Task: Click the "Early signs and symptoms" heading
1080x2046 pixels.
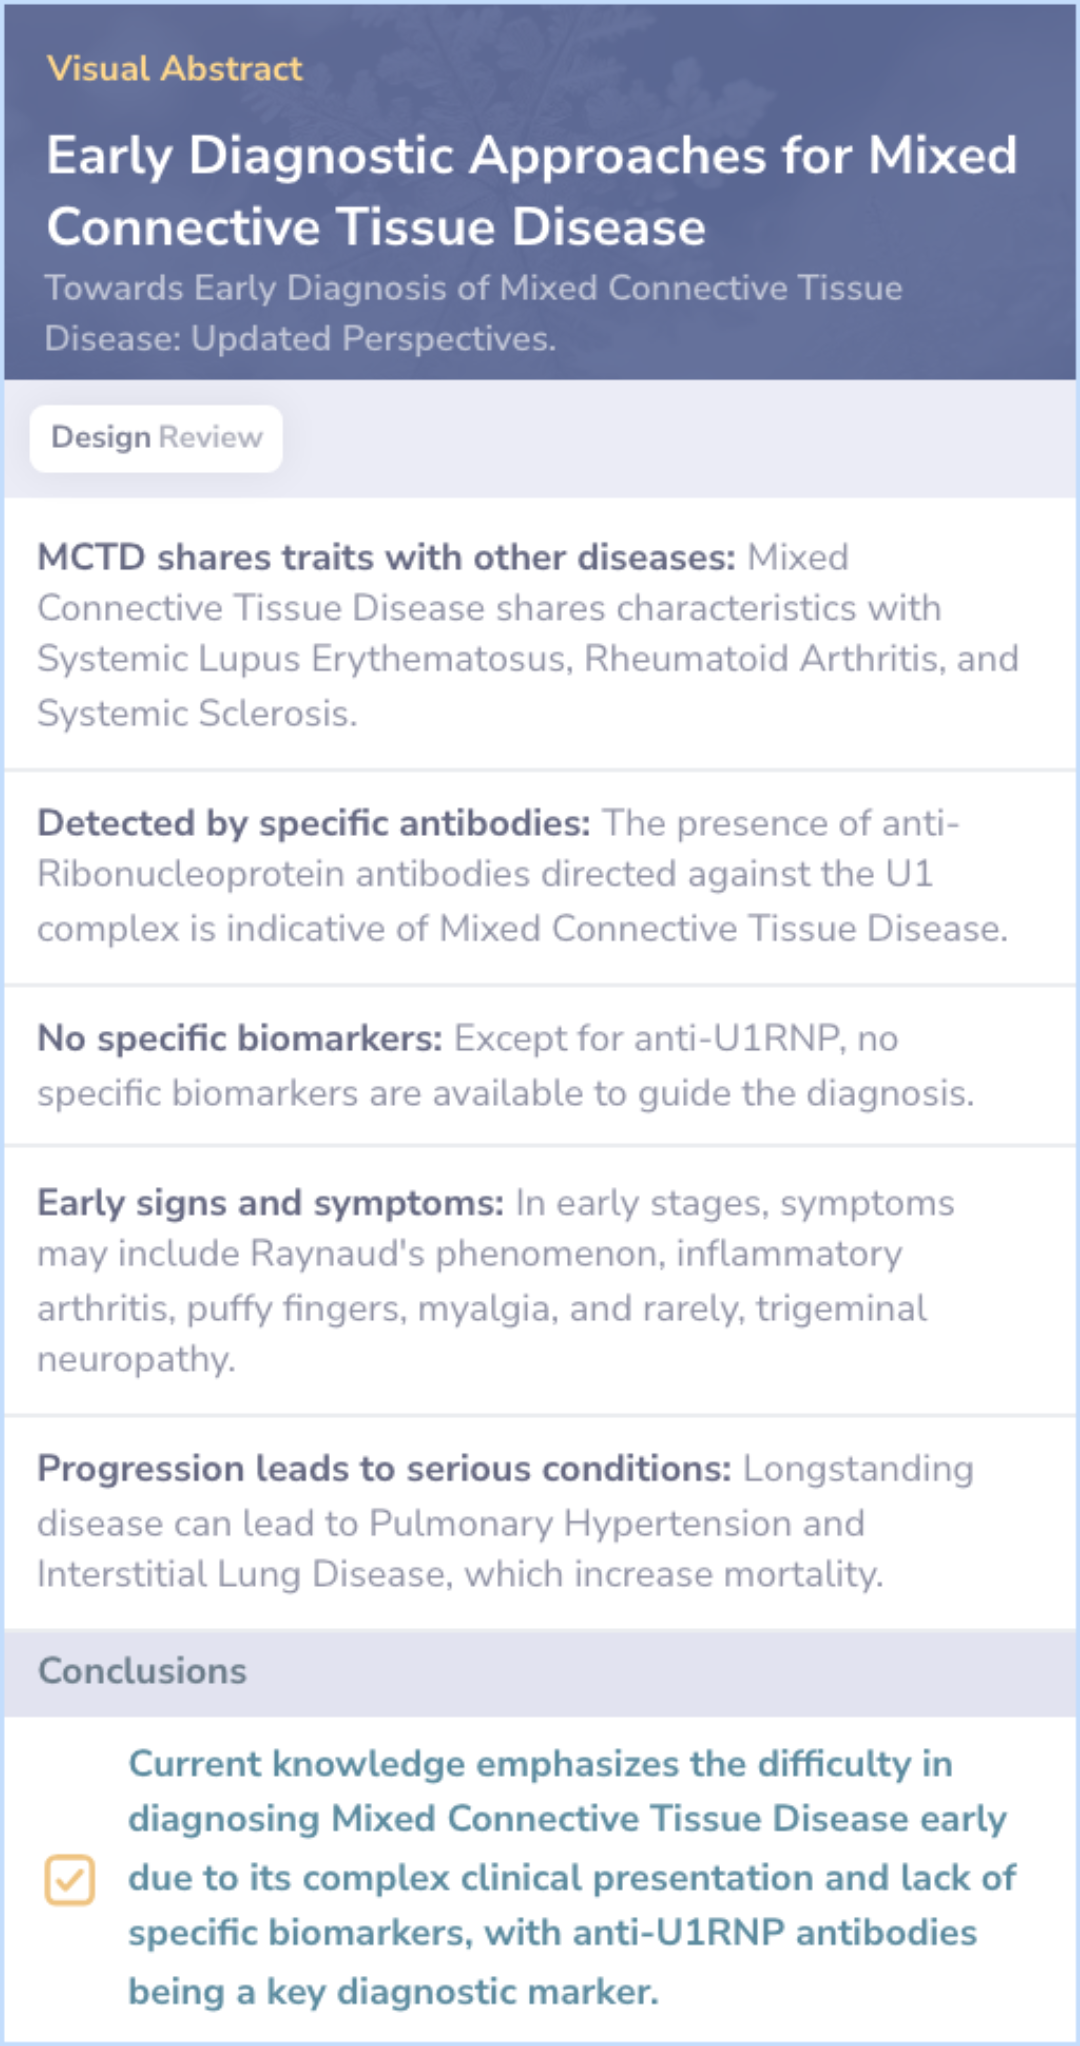Action: 270,1203
